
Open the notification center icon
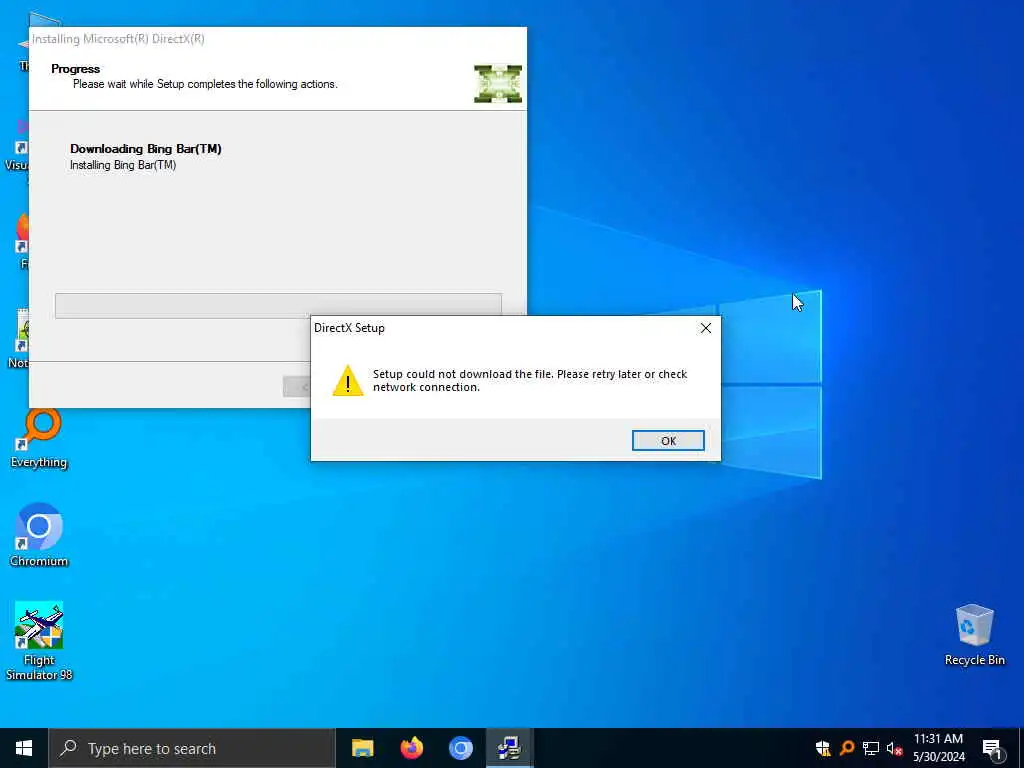tap(992, 748)
